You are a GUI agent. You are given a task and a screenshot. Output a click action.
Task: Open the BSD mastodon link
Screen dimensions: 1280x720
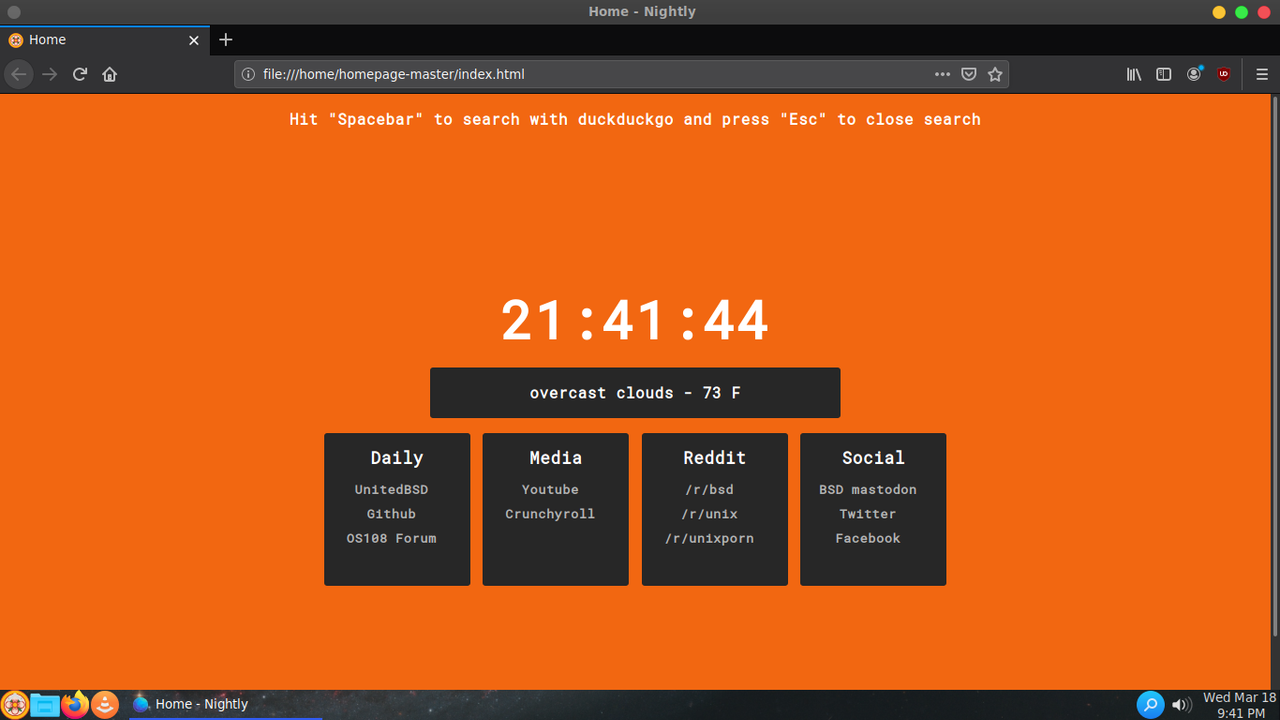[x=868, y=489]
